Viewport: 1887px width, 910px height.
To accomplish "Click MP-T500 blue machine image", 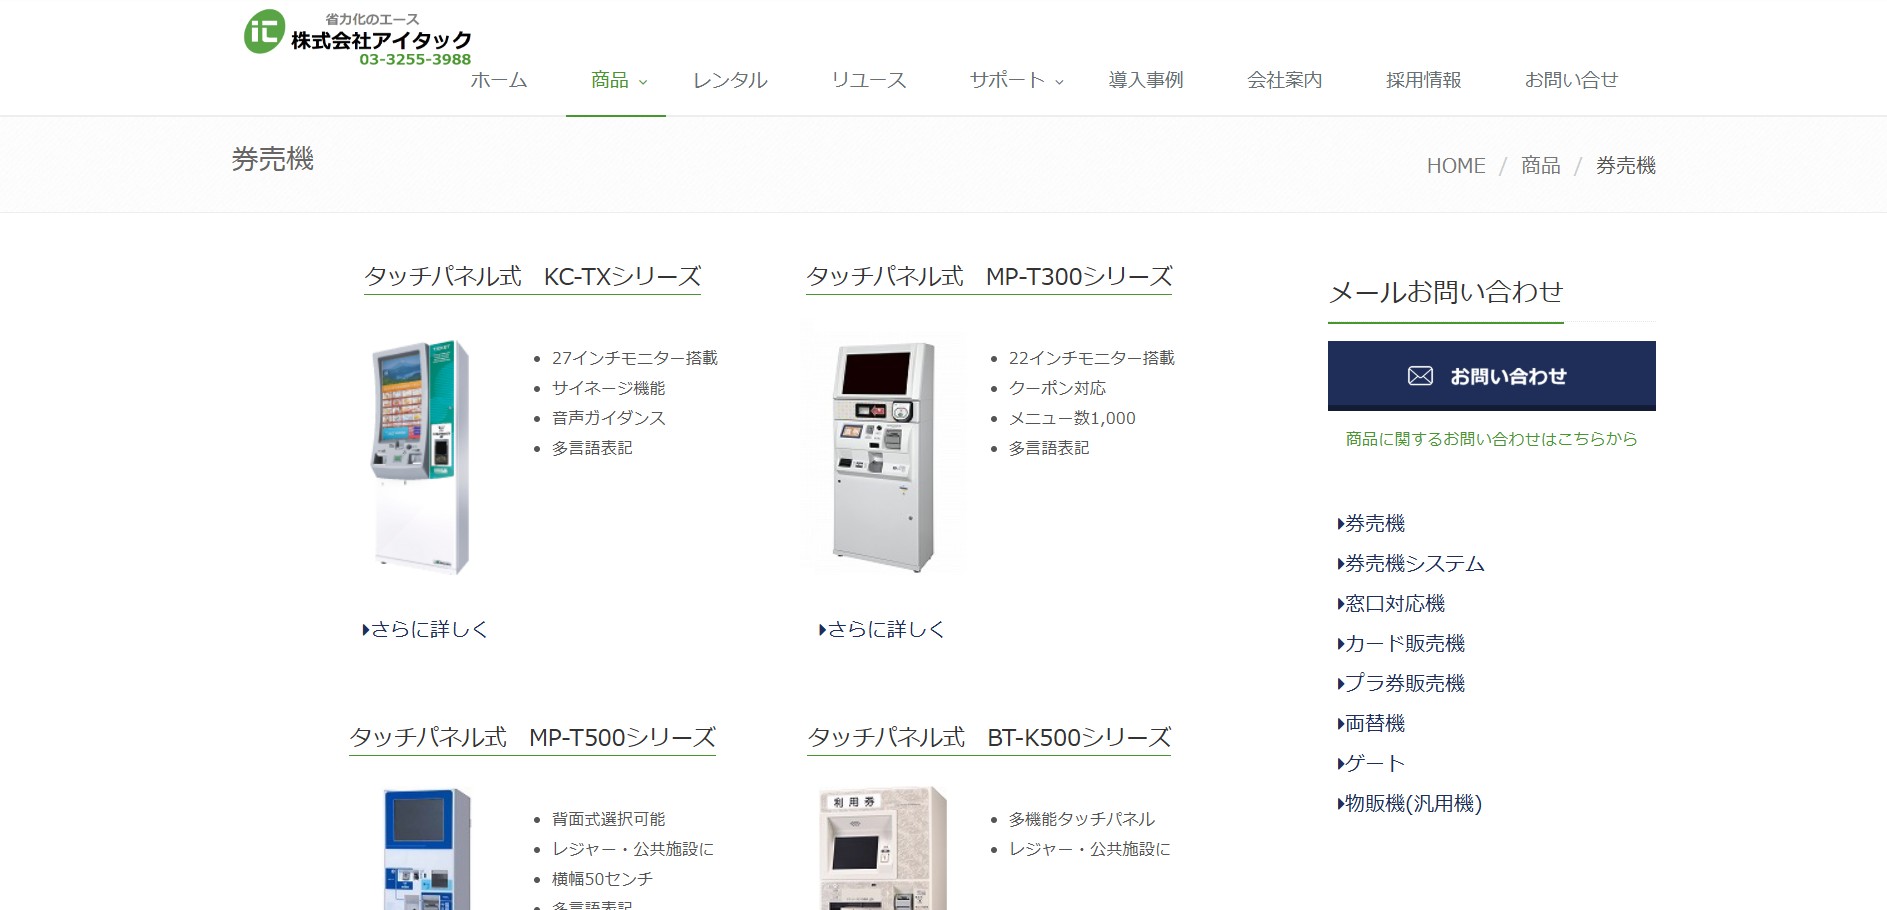I will point(427,848).
